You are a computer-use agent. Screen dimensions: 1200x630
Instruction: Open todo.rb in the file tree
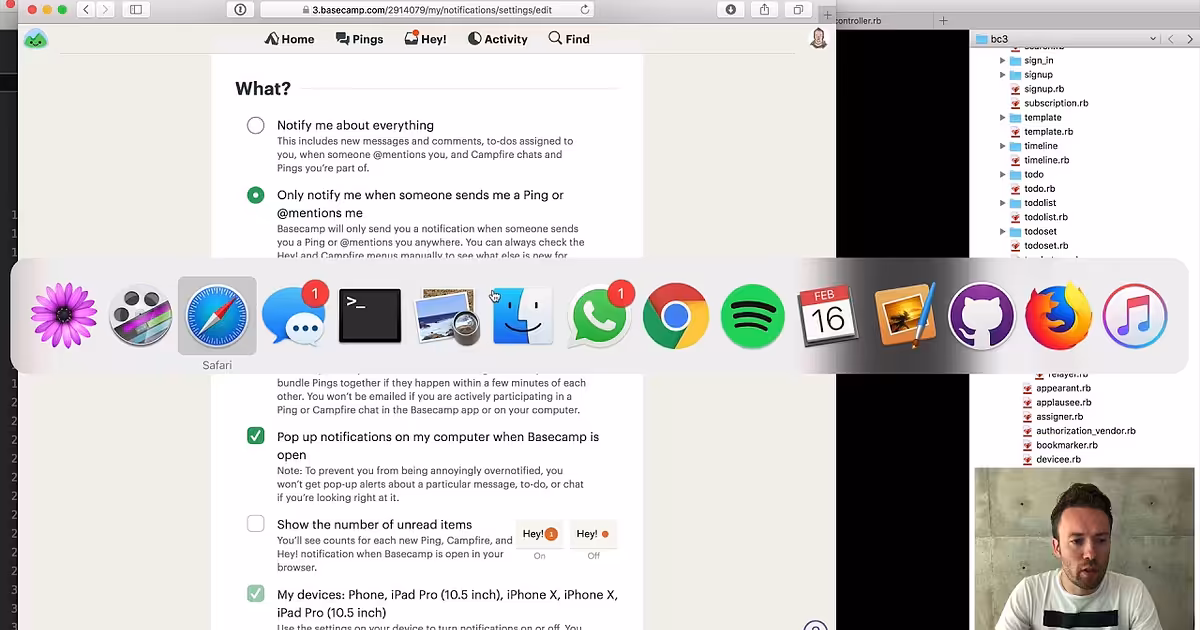(x=1039, y=189)
